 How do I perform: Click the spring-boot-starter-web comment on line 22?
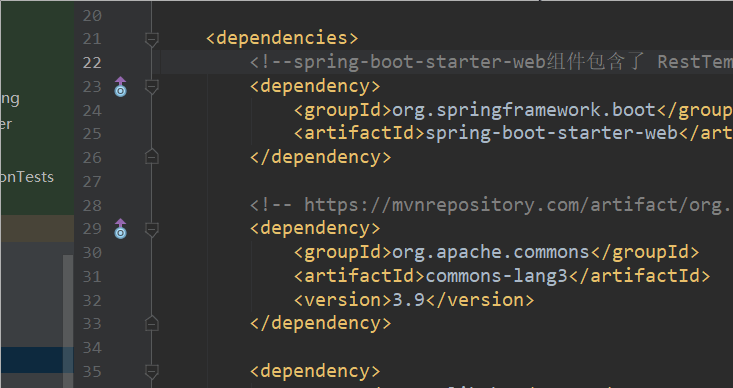[491, 62]
